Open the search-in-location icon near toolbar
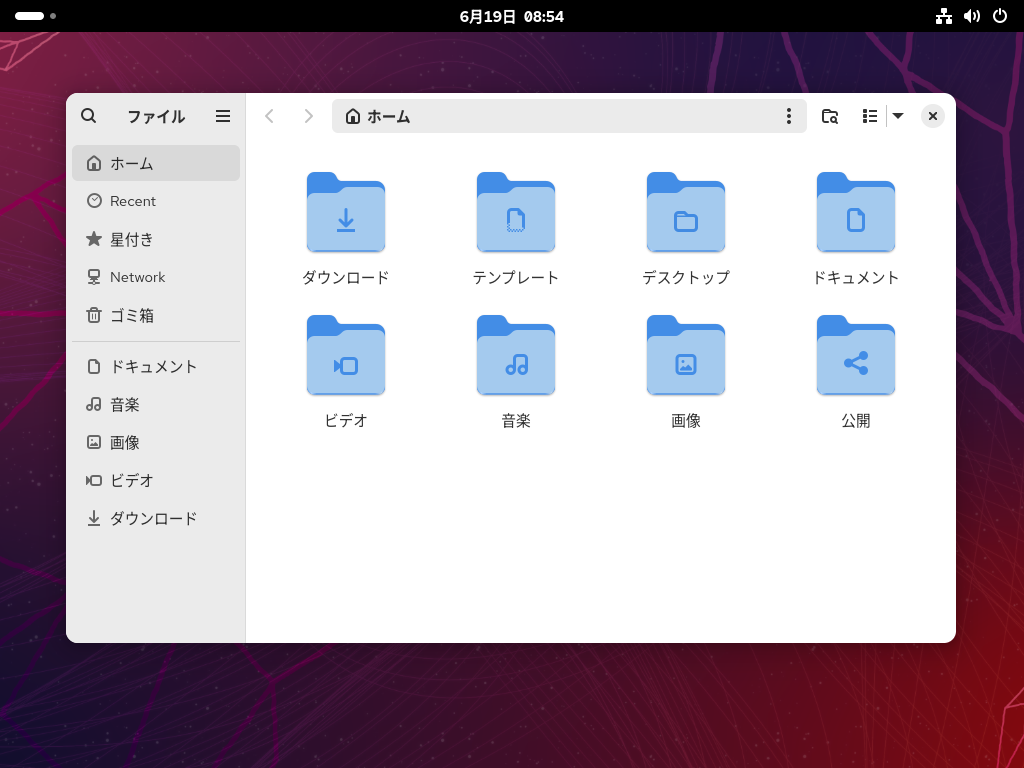Viewport: 1024px width, 768px height. [x=830, y=116]
